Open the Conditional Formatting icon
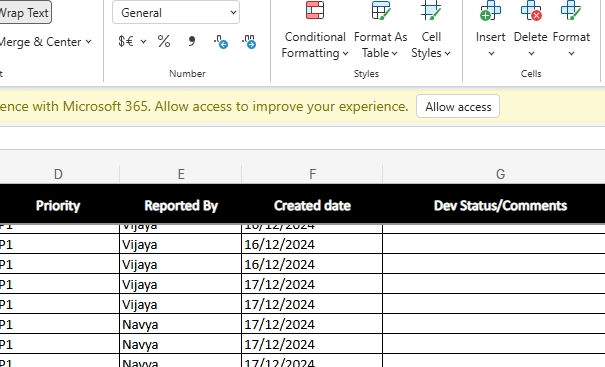 [x=315, y=10]
